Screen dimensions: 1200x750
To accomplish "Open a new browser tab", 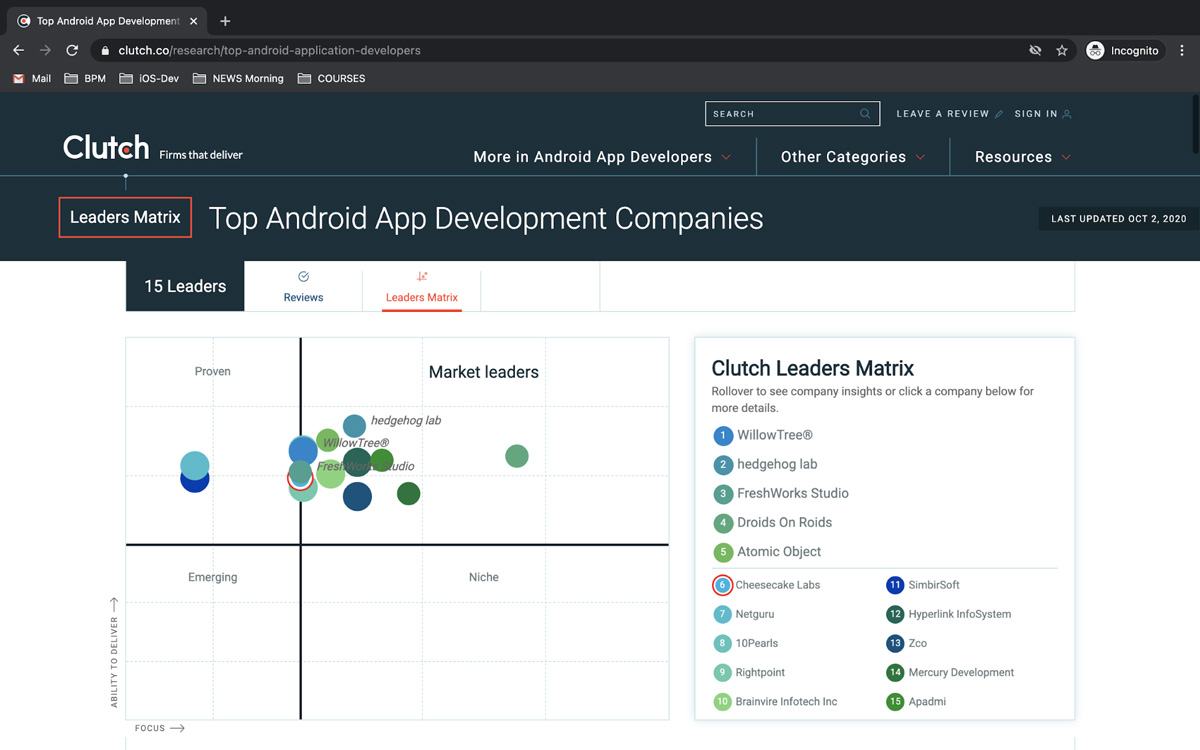I will 225,21.
